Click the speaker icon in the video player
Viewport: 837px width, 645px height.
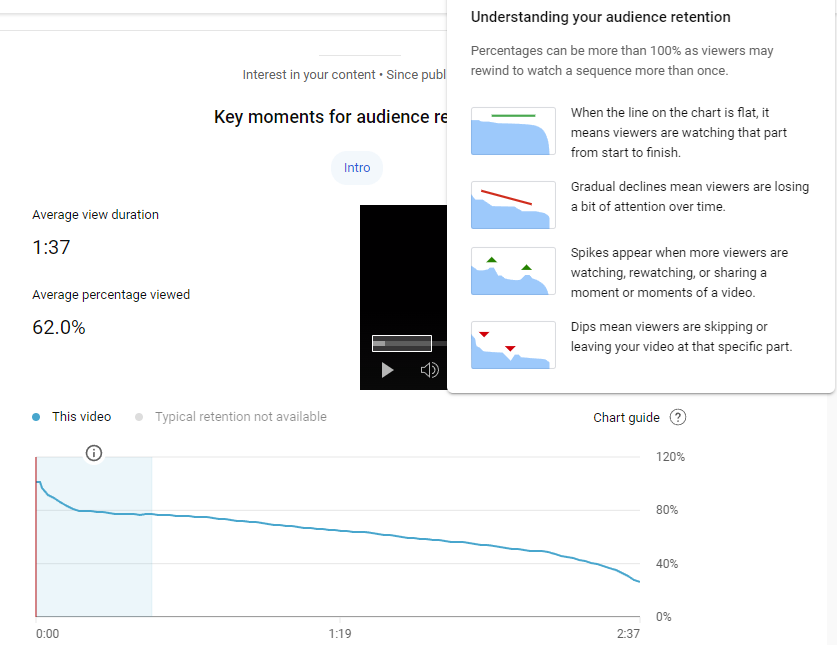429,369
